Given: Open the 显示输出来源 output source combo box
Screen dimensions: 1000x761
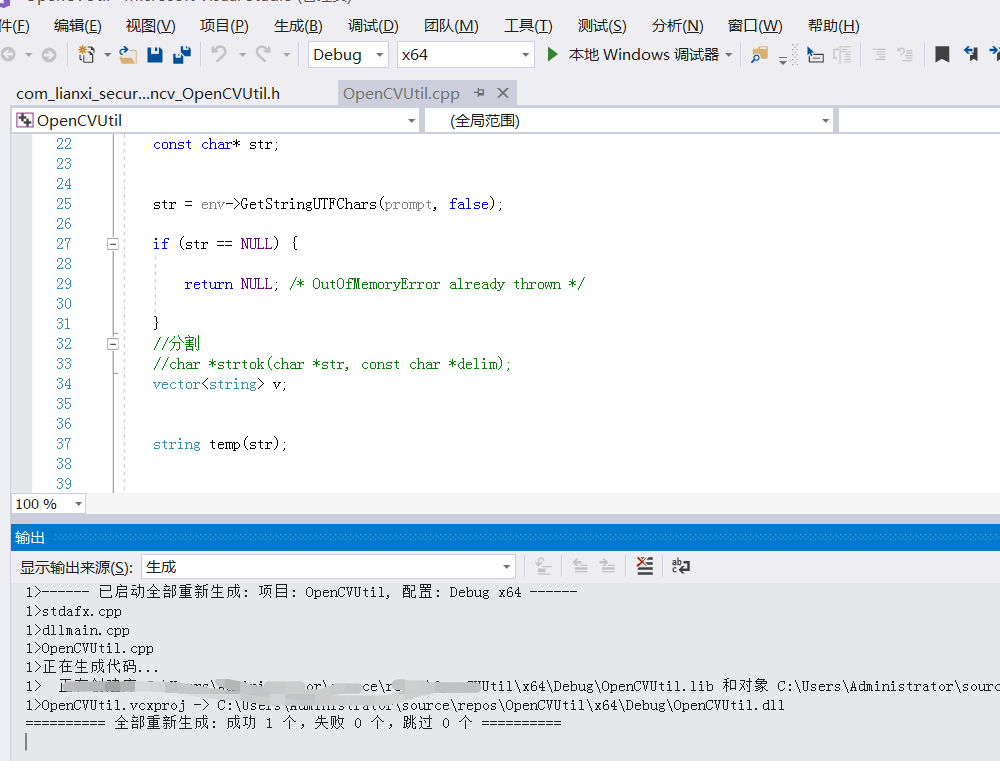Looking at the screenshot, I should click(x=328, y=566).
